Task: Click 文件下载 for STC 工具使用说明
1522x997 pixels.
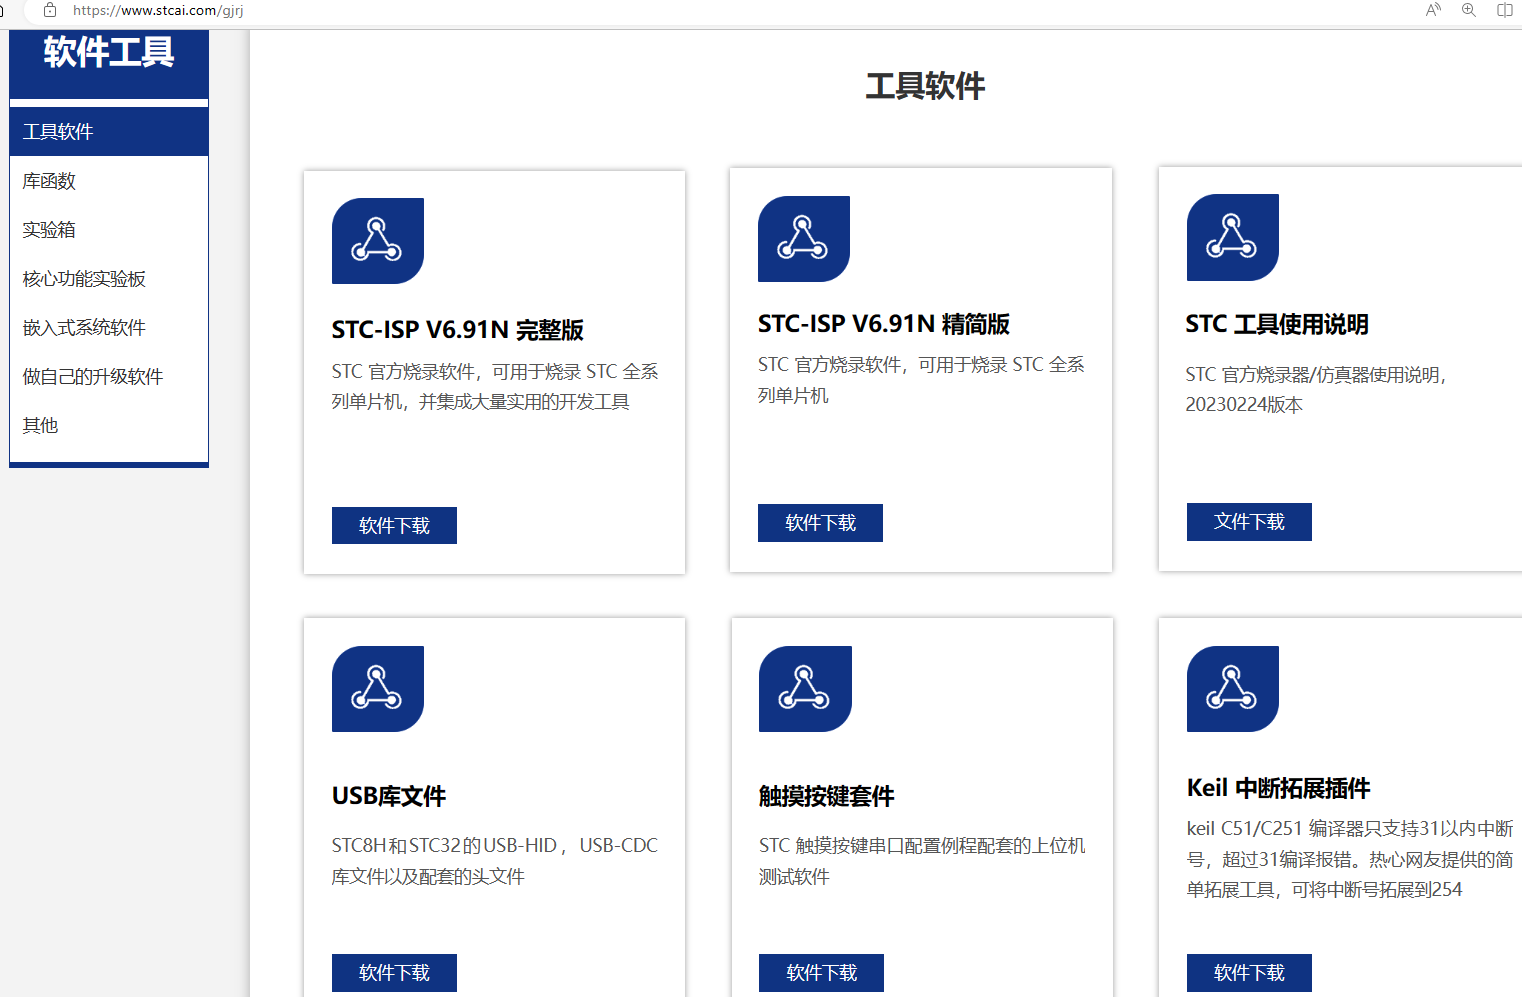Action: (x=1249, y=522)
